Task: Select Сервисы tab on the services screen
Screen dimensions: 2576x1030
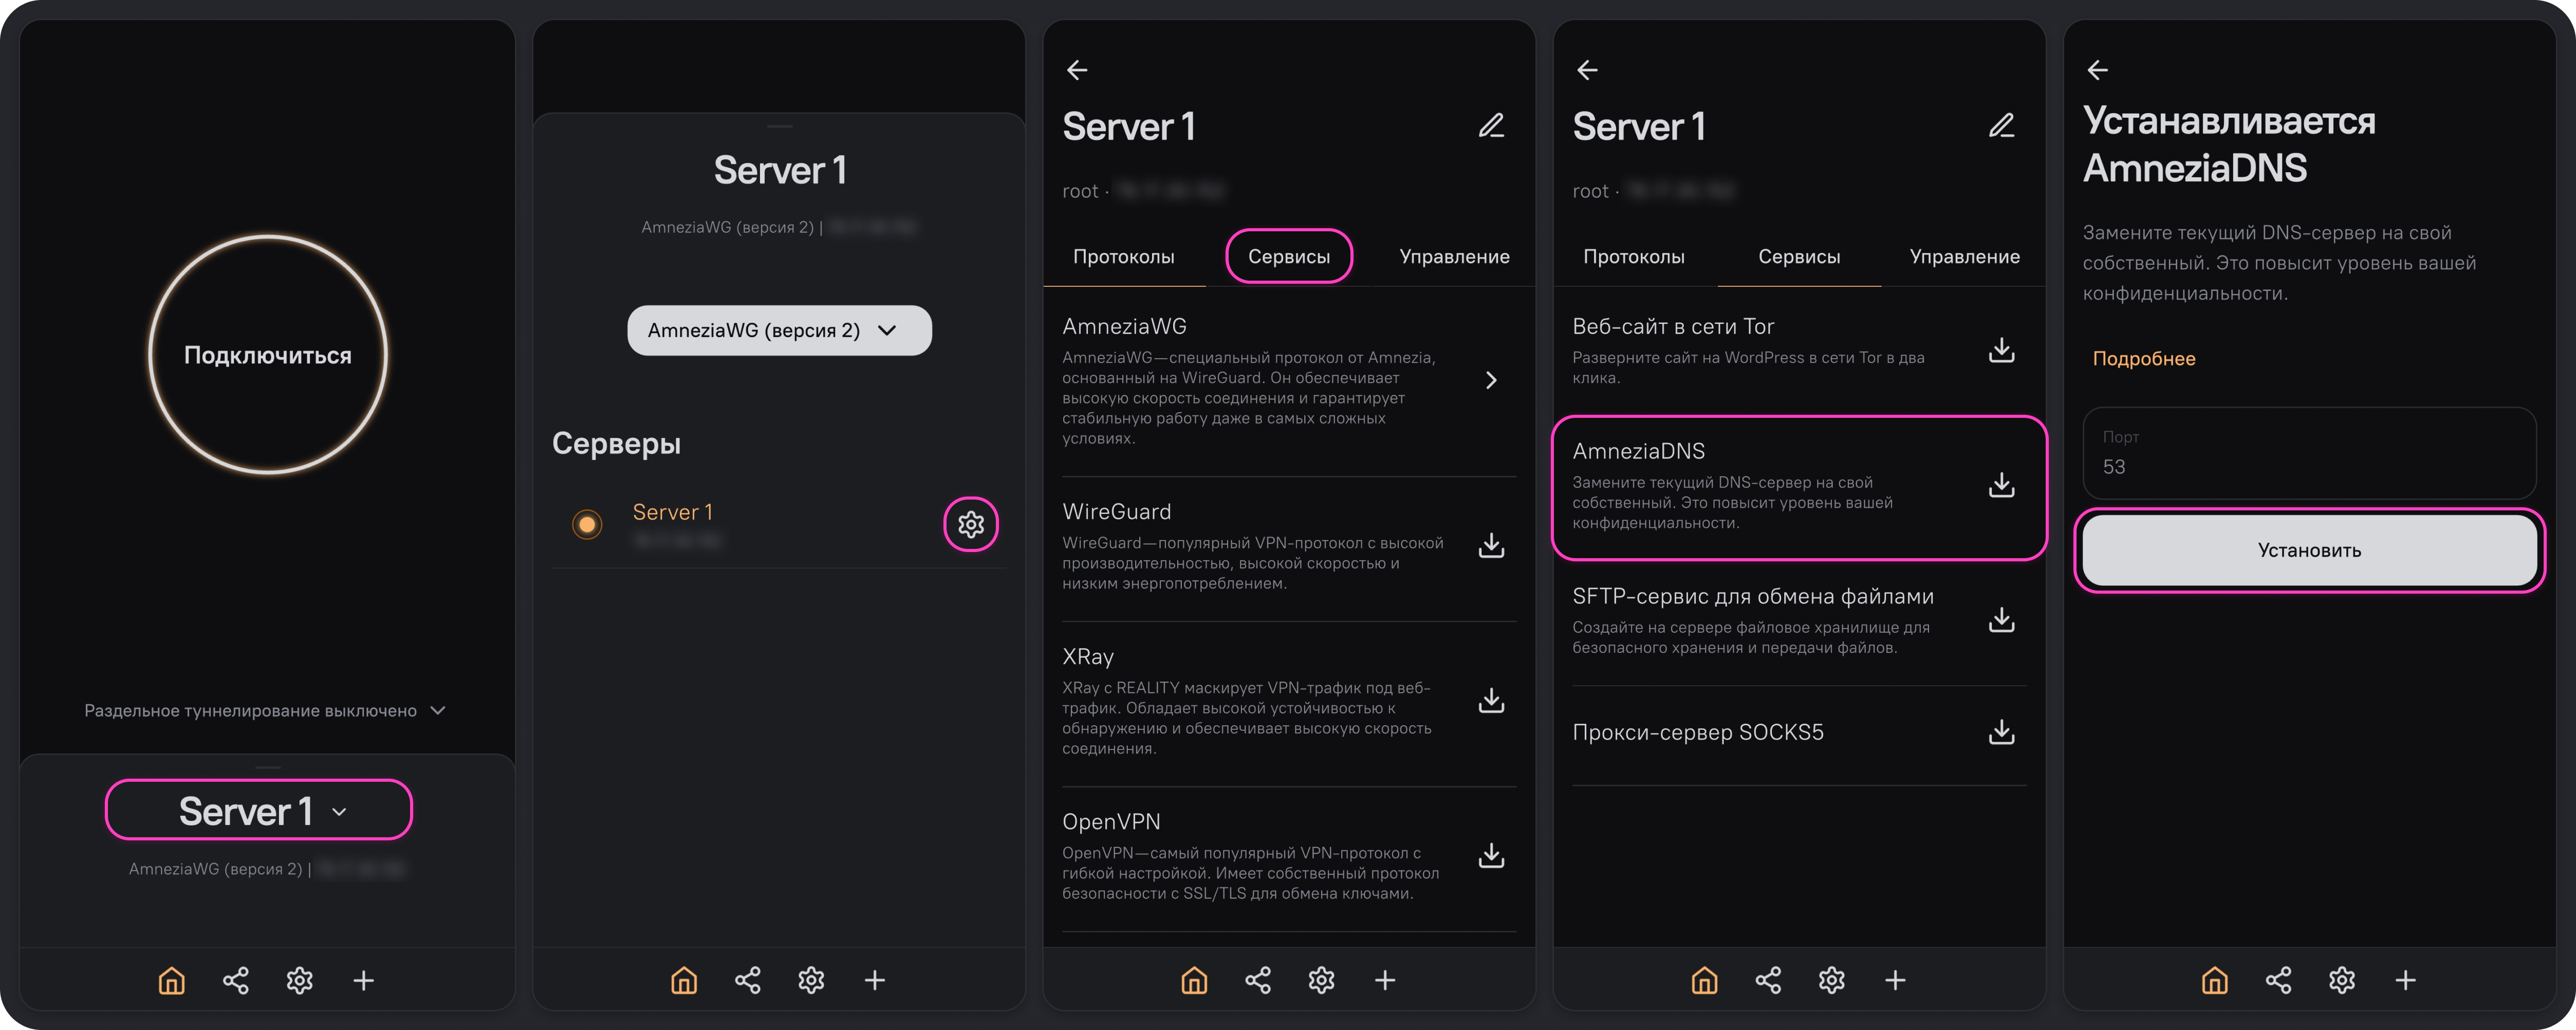Action: pyautogui.click(x=1799, y=257)
